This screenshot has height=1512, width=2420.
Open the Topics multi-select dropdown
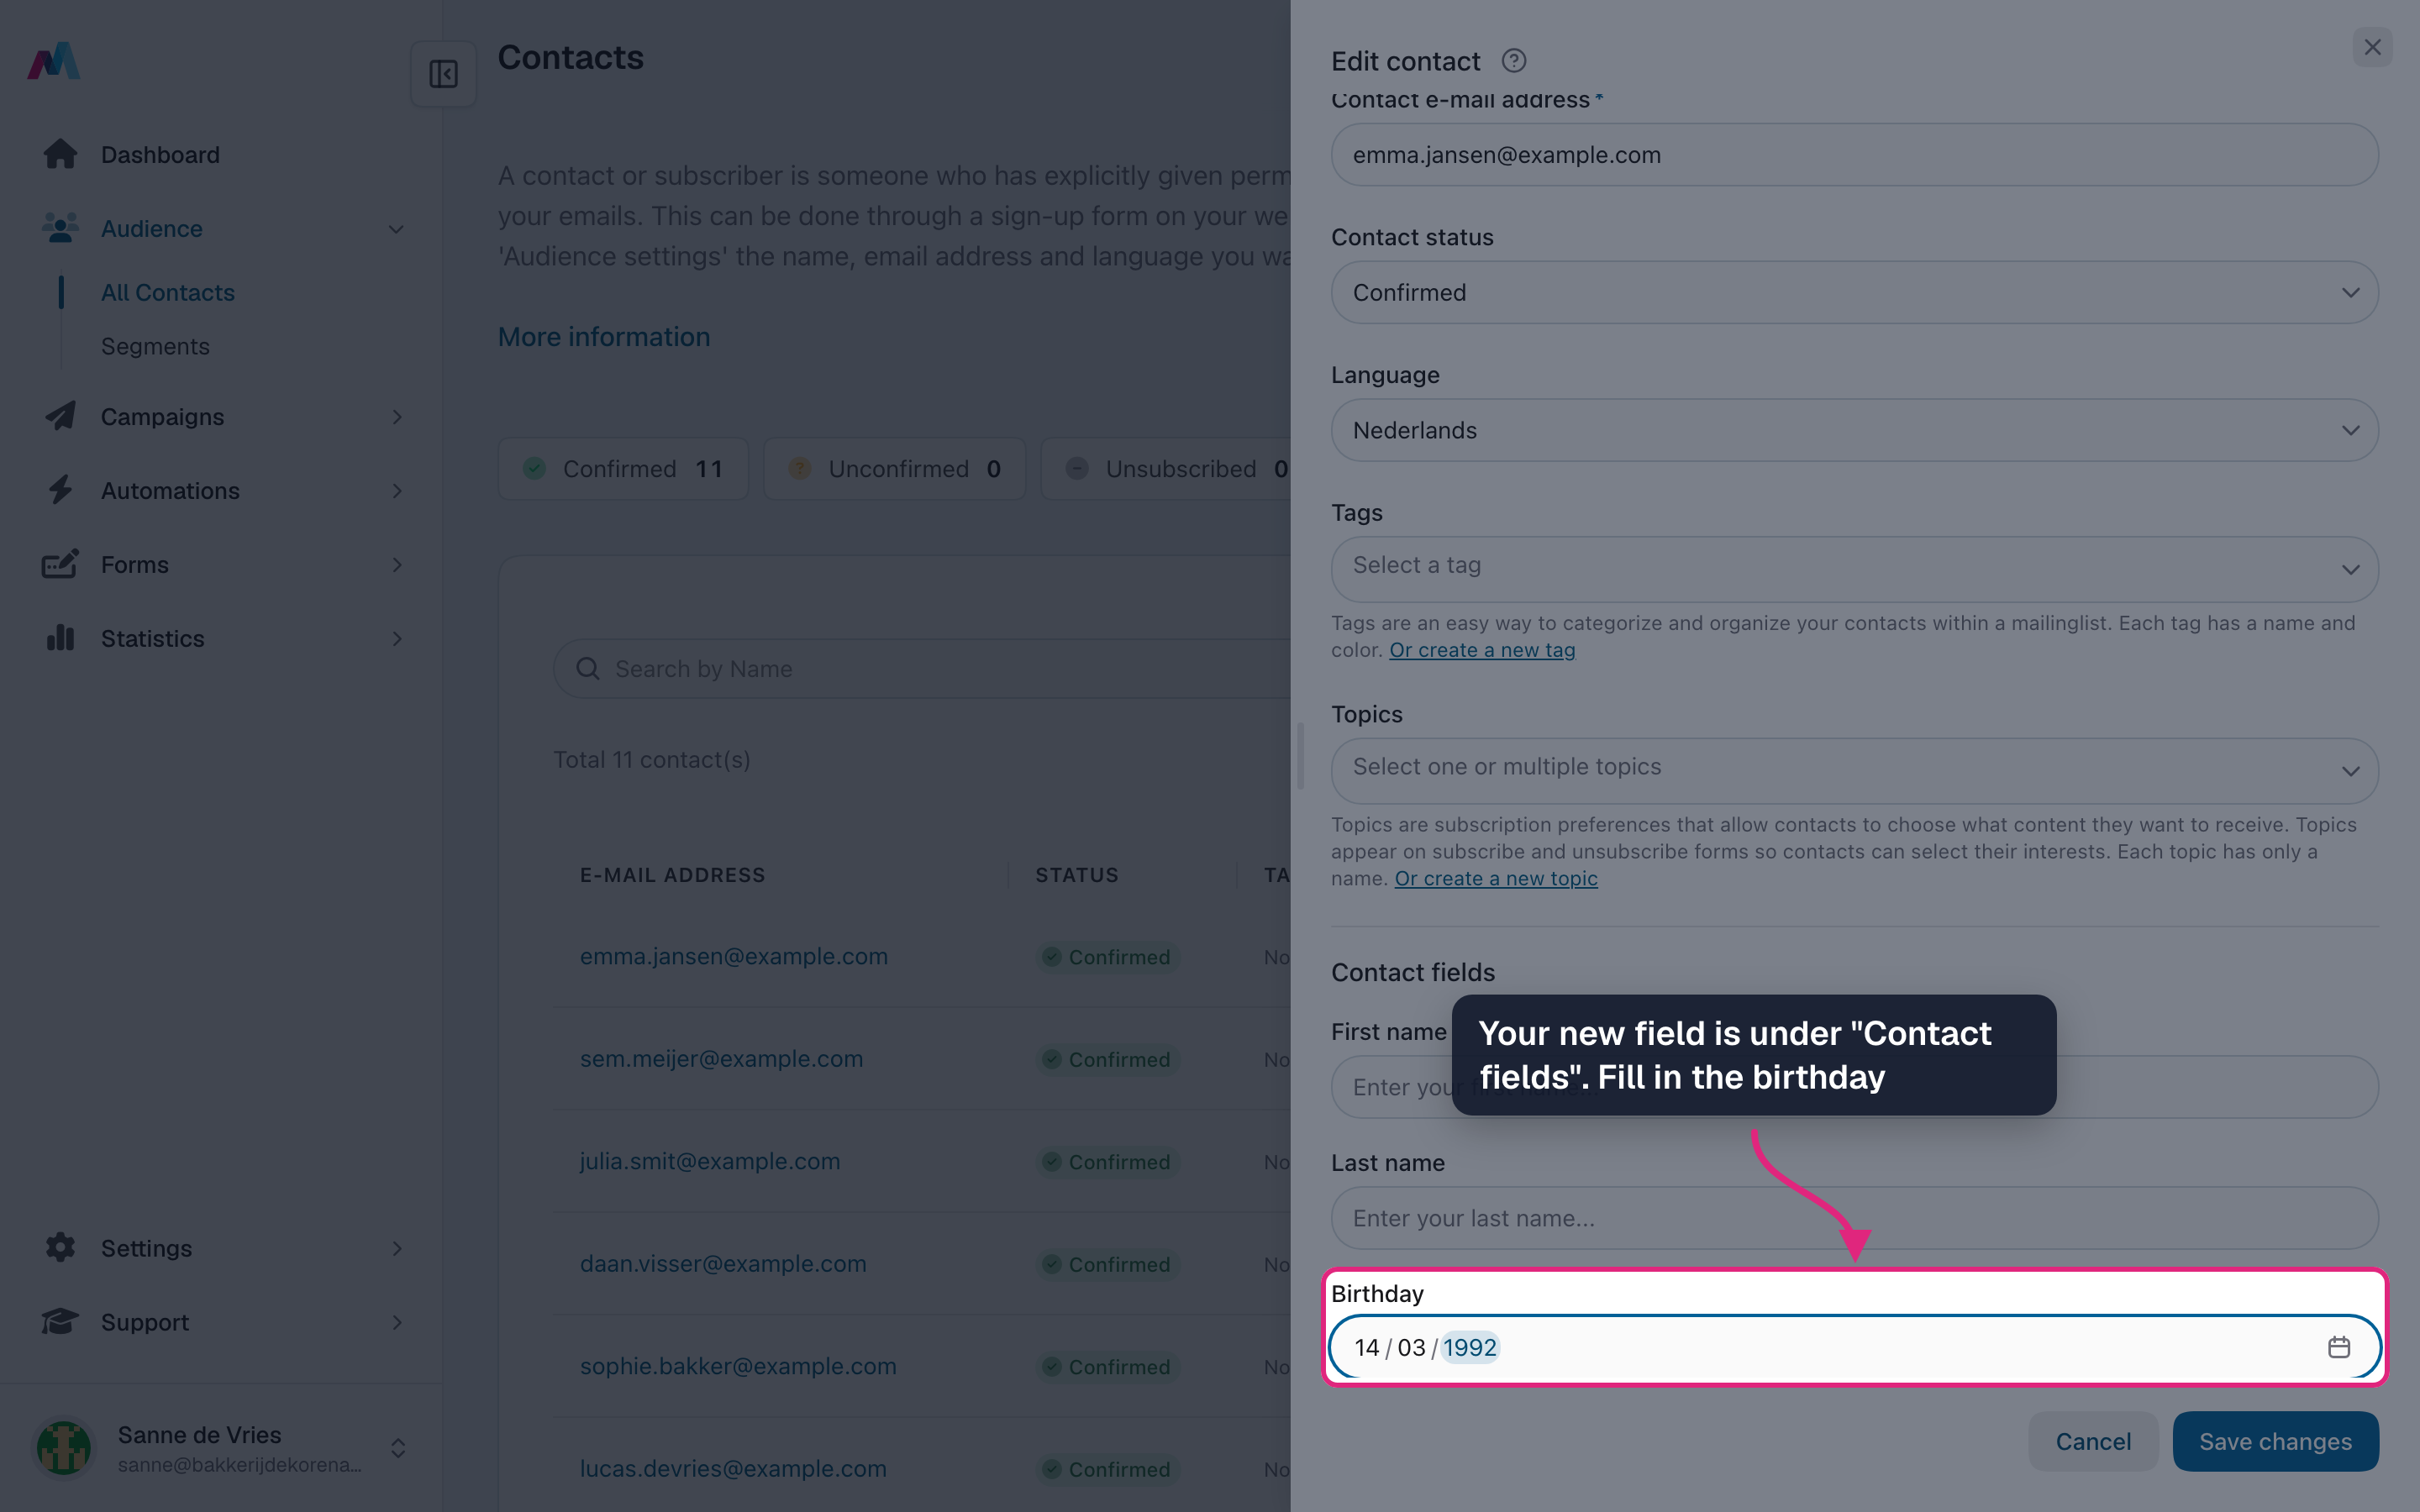(1854, 770)
